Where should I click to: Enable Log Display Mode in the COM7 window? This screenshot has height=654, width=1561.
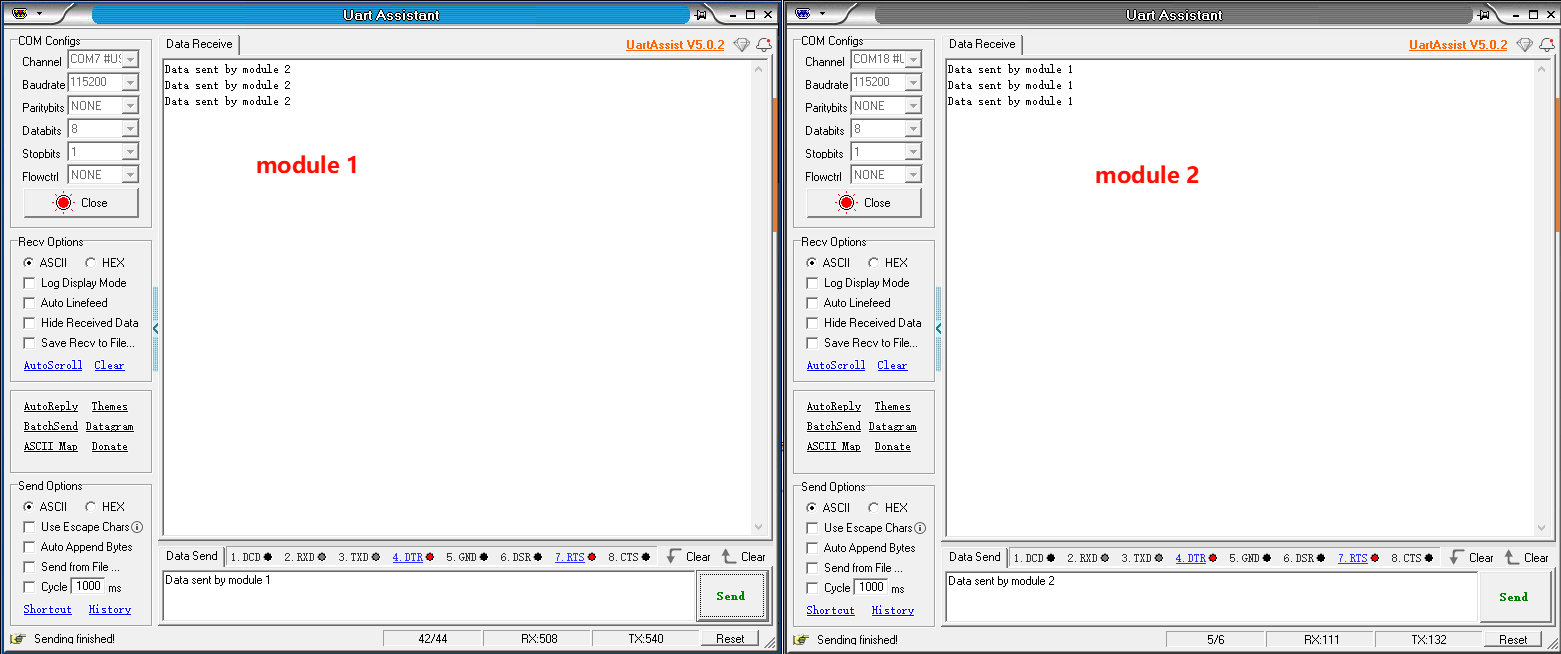(x=29, y=283)
